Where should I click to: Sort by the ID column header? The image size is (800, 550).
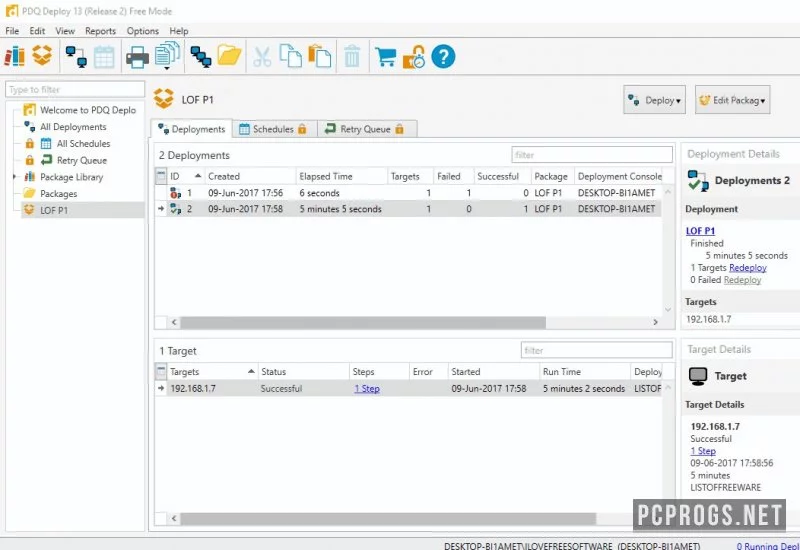coord(186,176)
